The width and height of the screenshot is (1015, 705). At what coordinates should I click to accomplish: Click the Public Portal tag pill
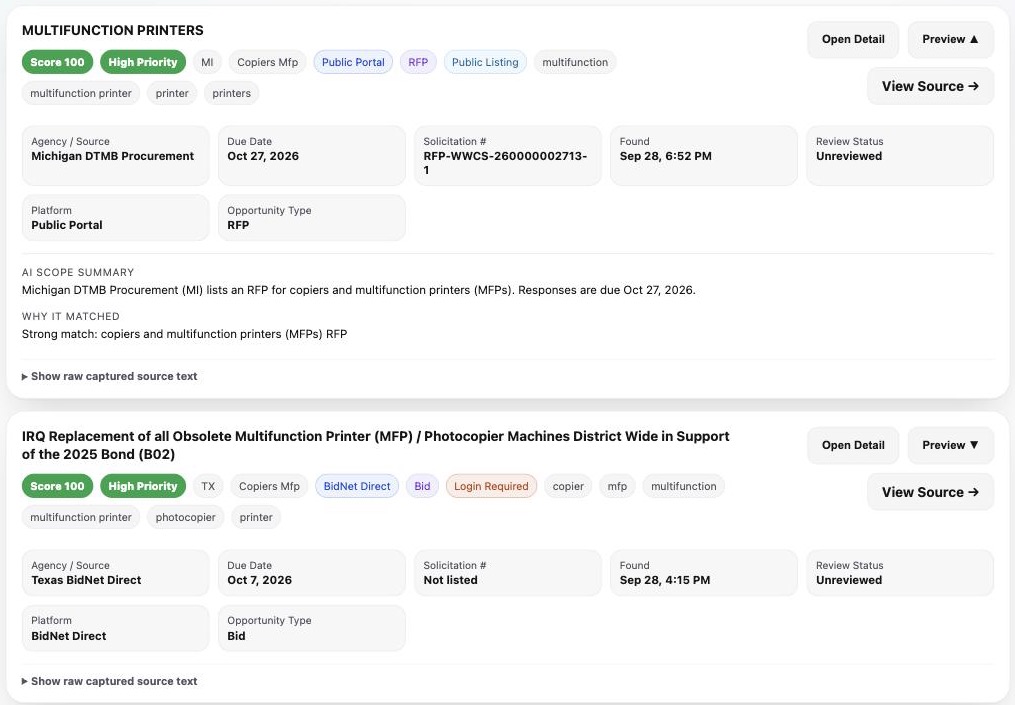click(x=353, y=62)
